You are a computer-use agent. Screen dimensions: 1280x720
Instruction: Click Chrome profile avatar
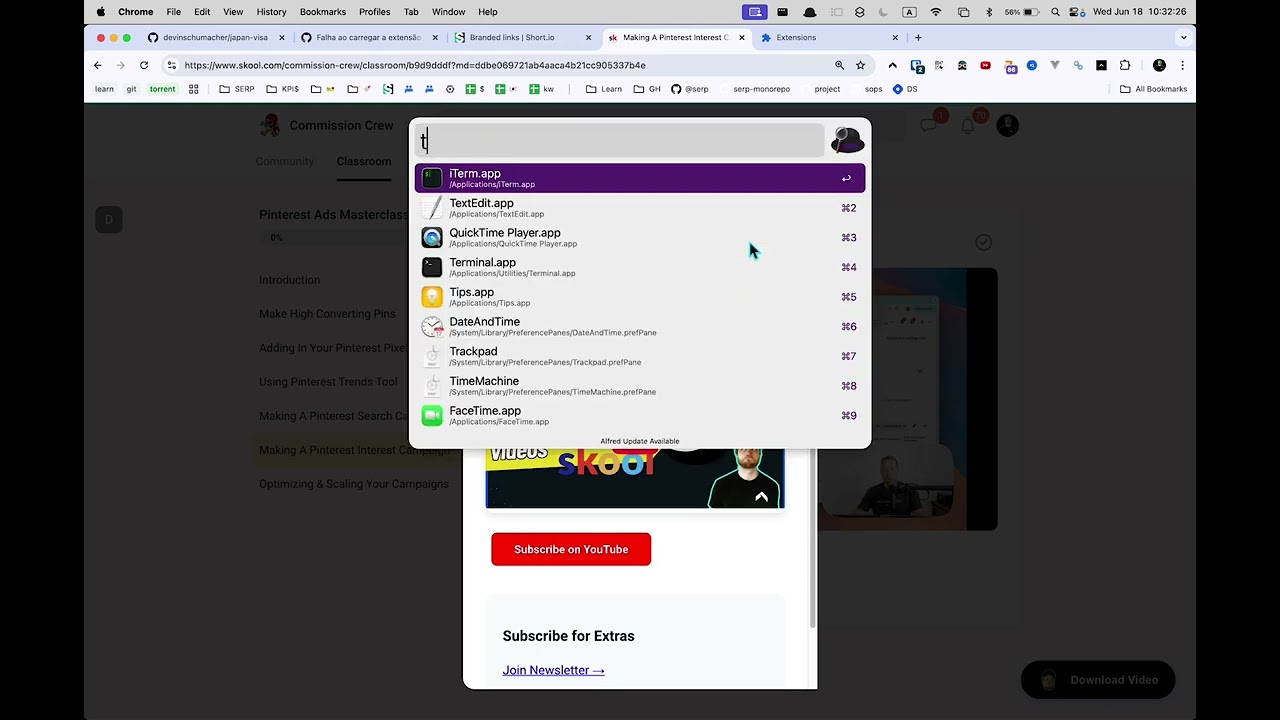pyautogui.click(x=1159, y=65)
